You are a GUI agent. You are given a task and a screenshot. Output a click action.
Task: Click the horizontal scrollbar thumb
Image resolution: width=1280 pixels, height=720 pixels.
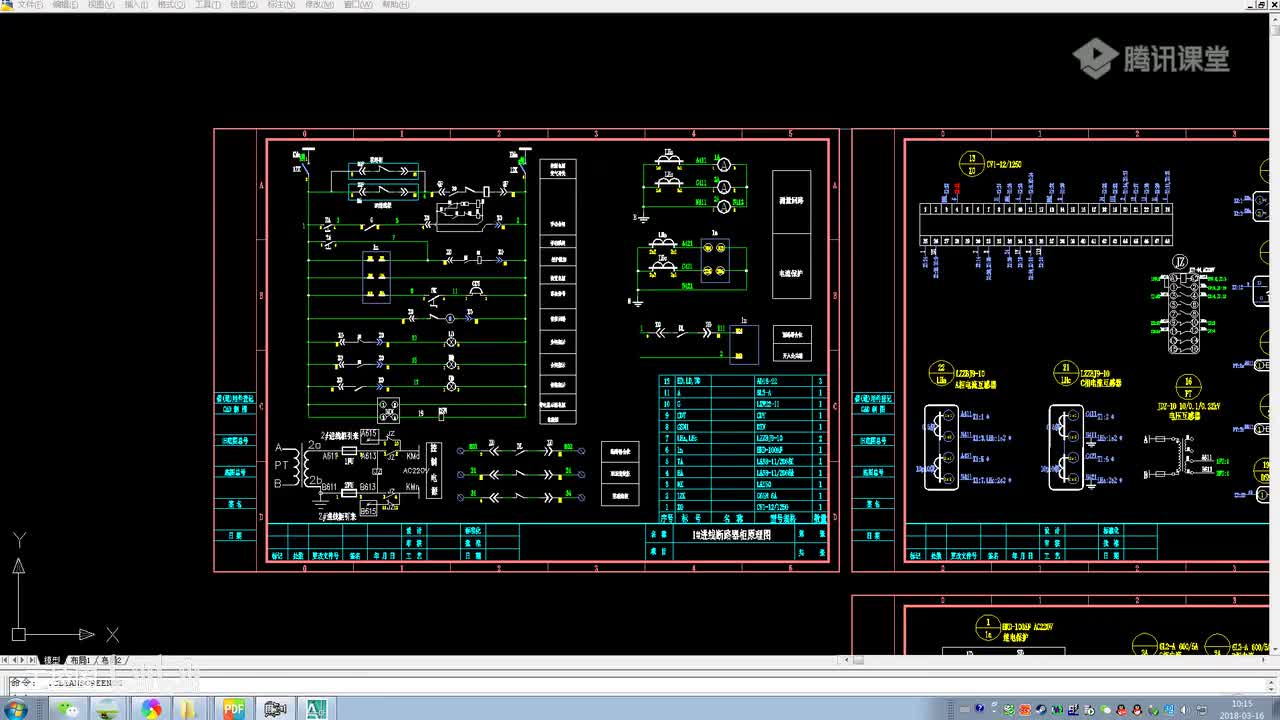tap(857, 660)
